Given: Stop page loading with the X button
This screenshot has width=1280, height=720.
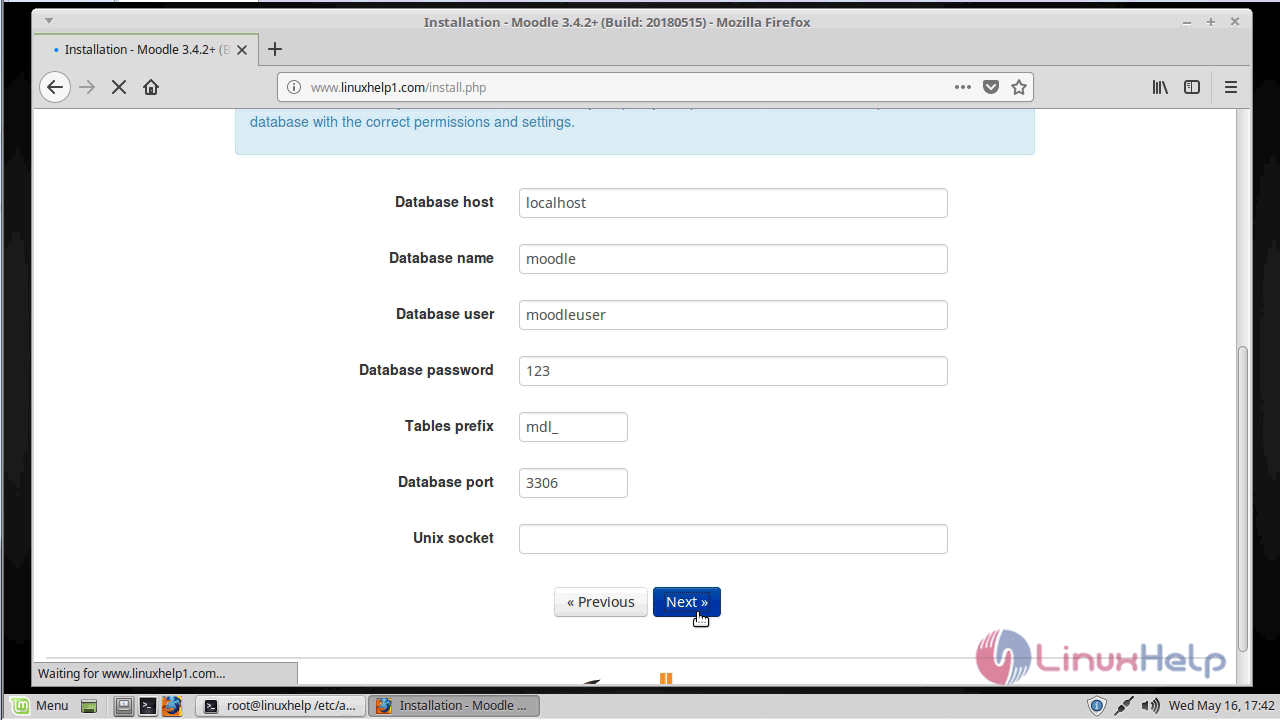Looking at the screenshot, I should click(119, 87).
